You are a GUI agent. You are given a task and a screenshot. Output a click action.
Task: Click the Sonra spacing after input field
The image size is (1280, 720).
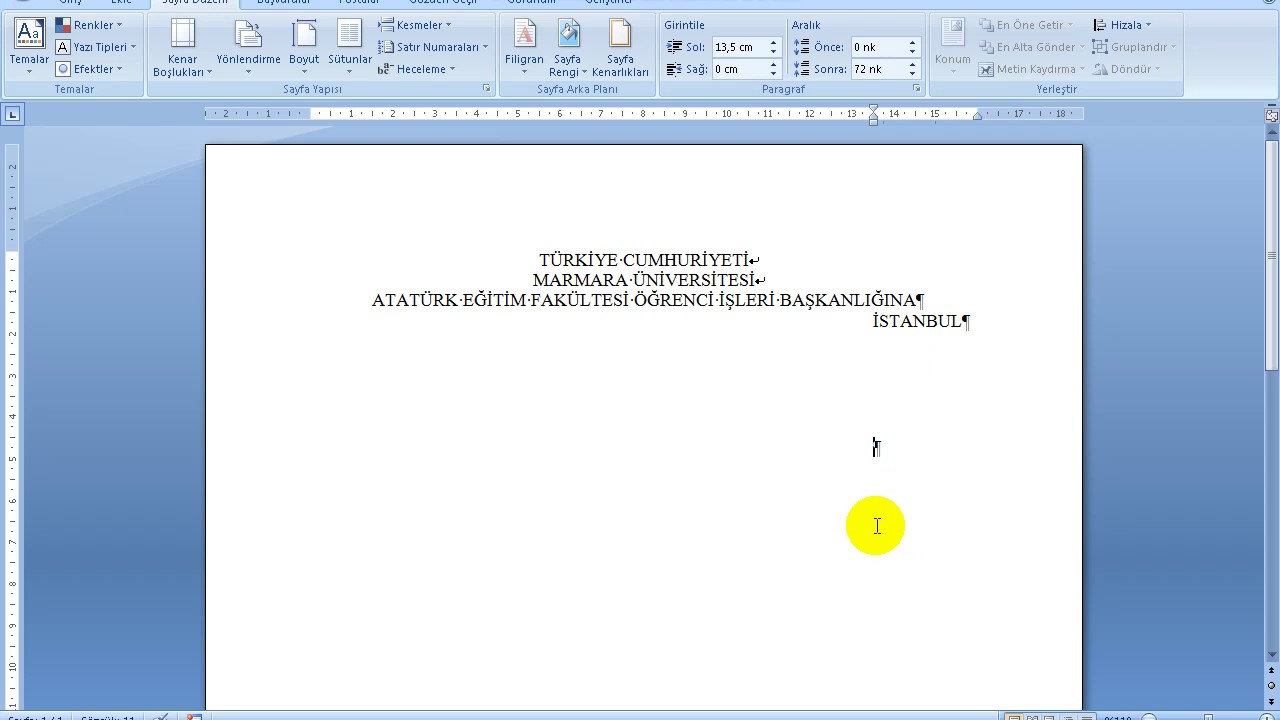tap(878, 69)
